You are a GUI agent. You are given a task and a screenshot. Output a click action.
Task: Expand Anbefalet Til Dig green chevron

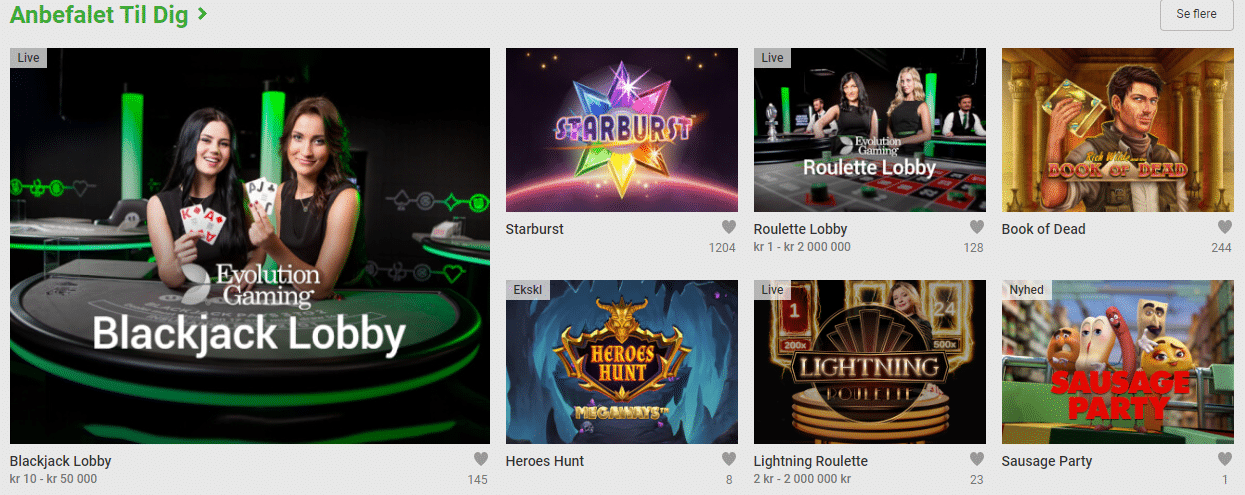tap(202, 14)
